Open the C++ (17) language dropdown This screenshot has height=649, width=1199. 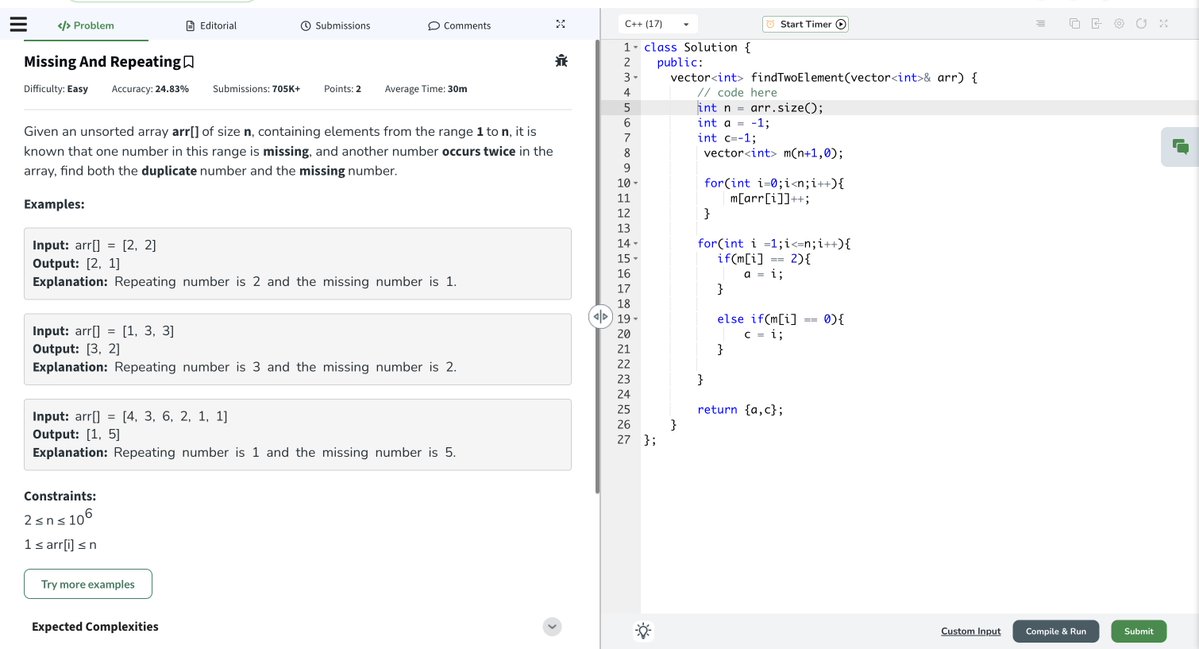click(x=658, y=24)
